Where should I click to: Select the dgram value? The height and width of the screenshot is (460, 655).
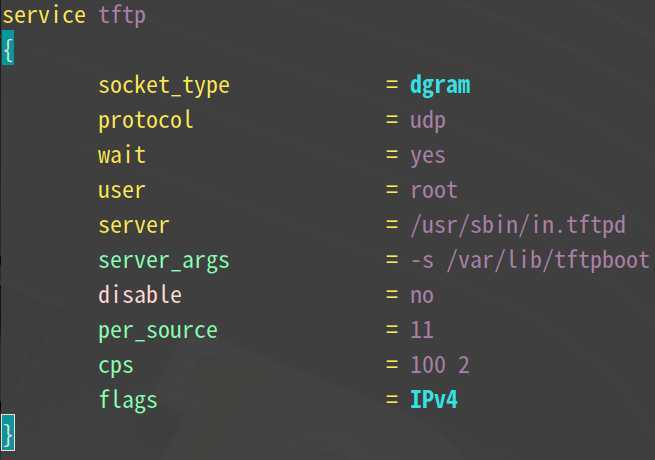440,86
